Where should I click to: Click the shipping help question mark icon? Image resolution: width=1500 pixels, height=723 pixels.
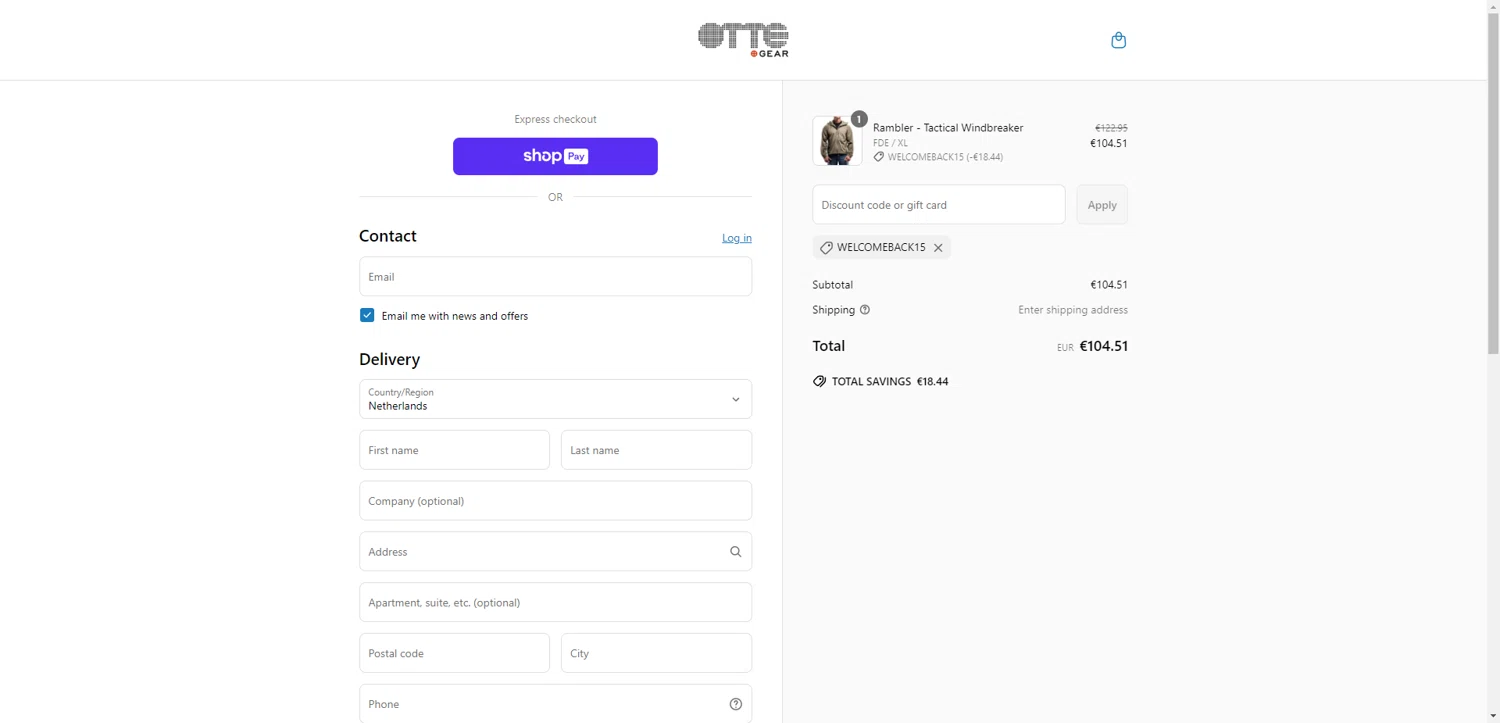coord(865,310)
